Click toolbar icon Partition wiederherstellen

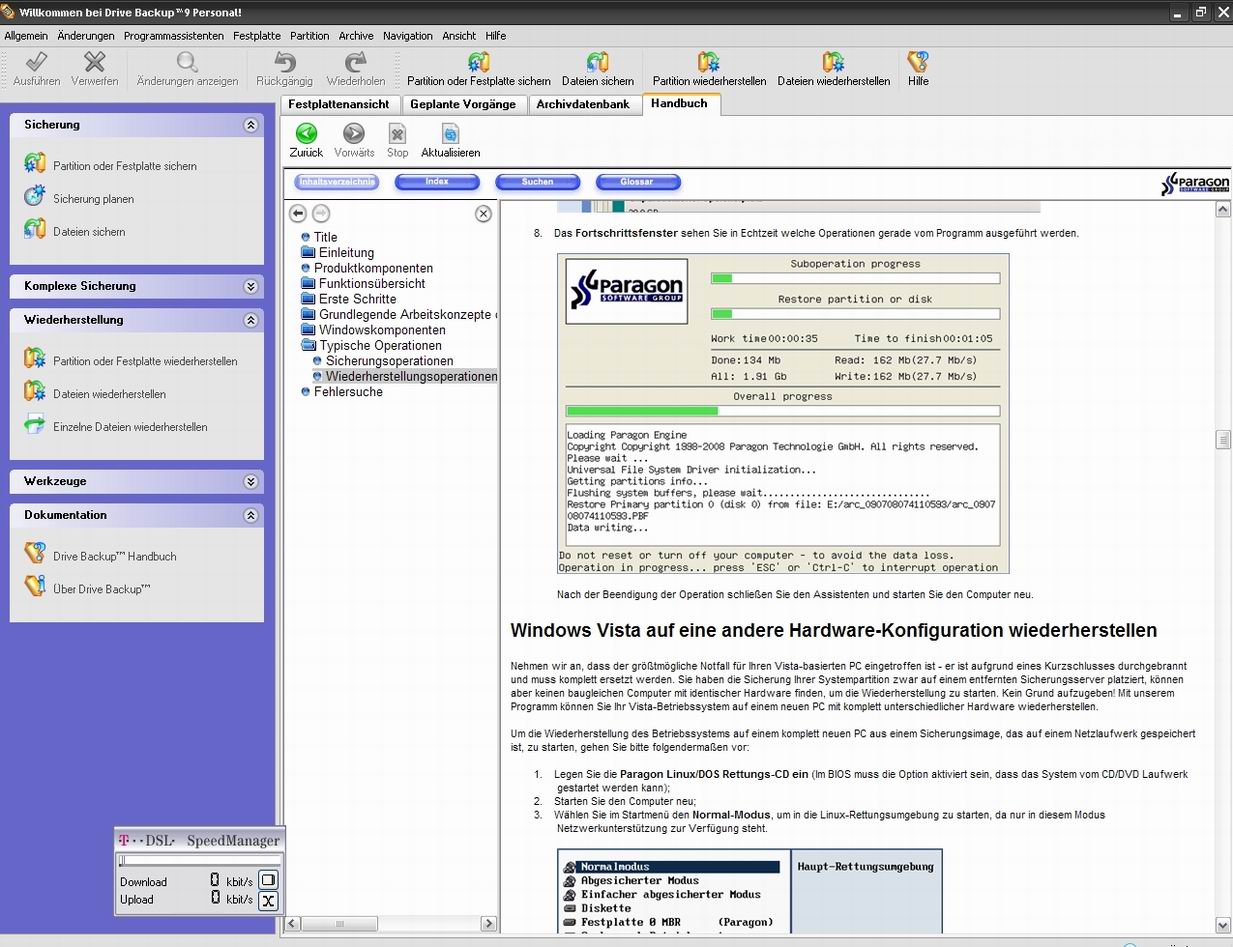coord(709,63)
